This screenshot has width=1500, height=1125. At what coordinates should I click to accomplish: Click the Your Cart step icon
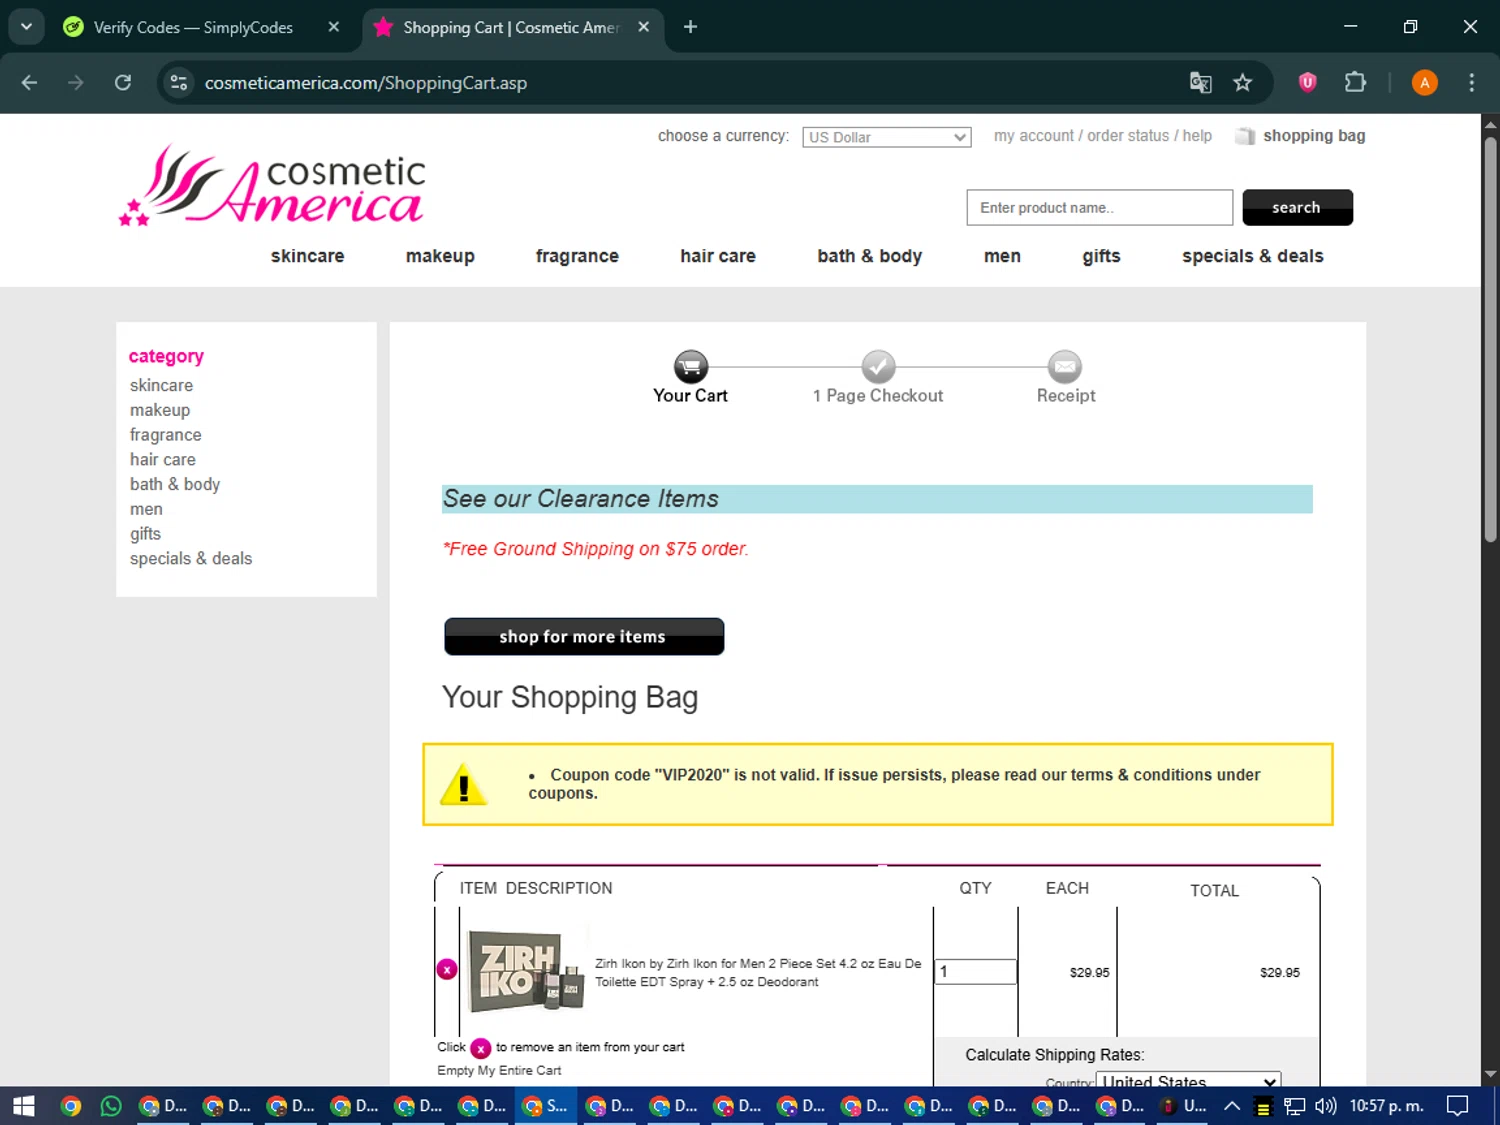(x=691, y=367)
